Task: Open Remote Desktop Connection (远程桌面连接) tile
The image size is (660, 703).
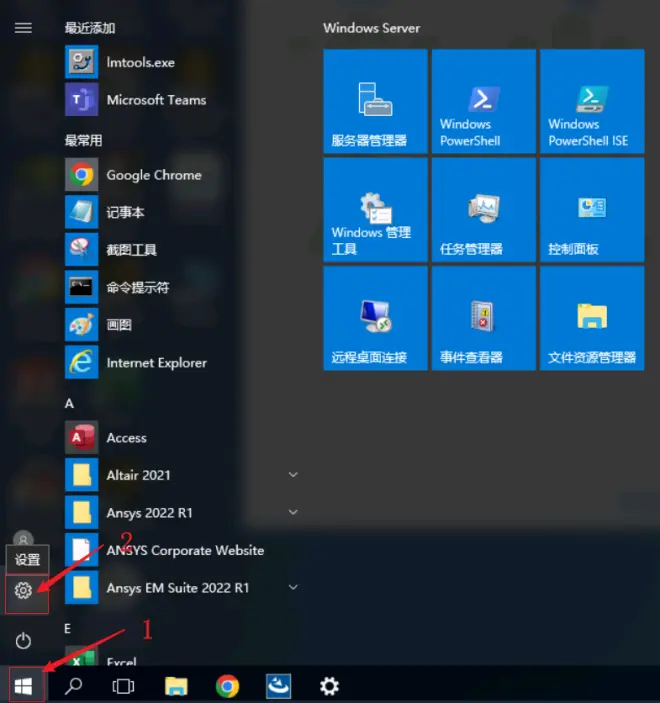Action: click(x=375, y=318)
